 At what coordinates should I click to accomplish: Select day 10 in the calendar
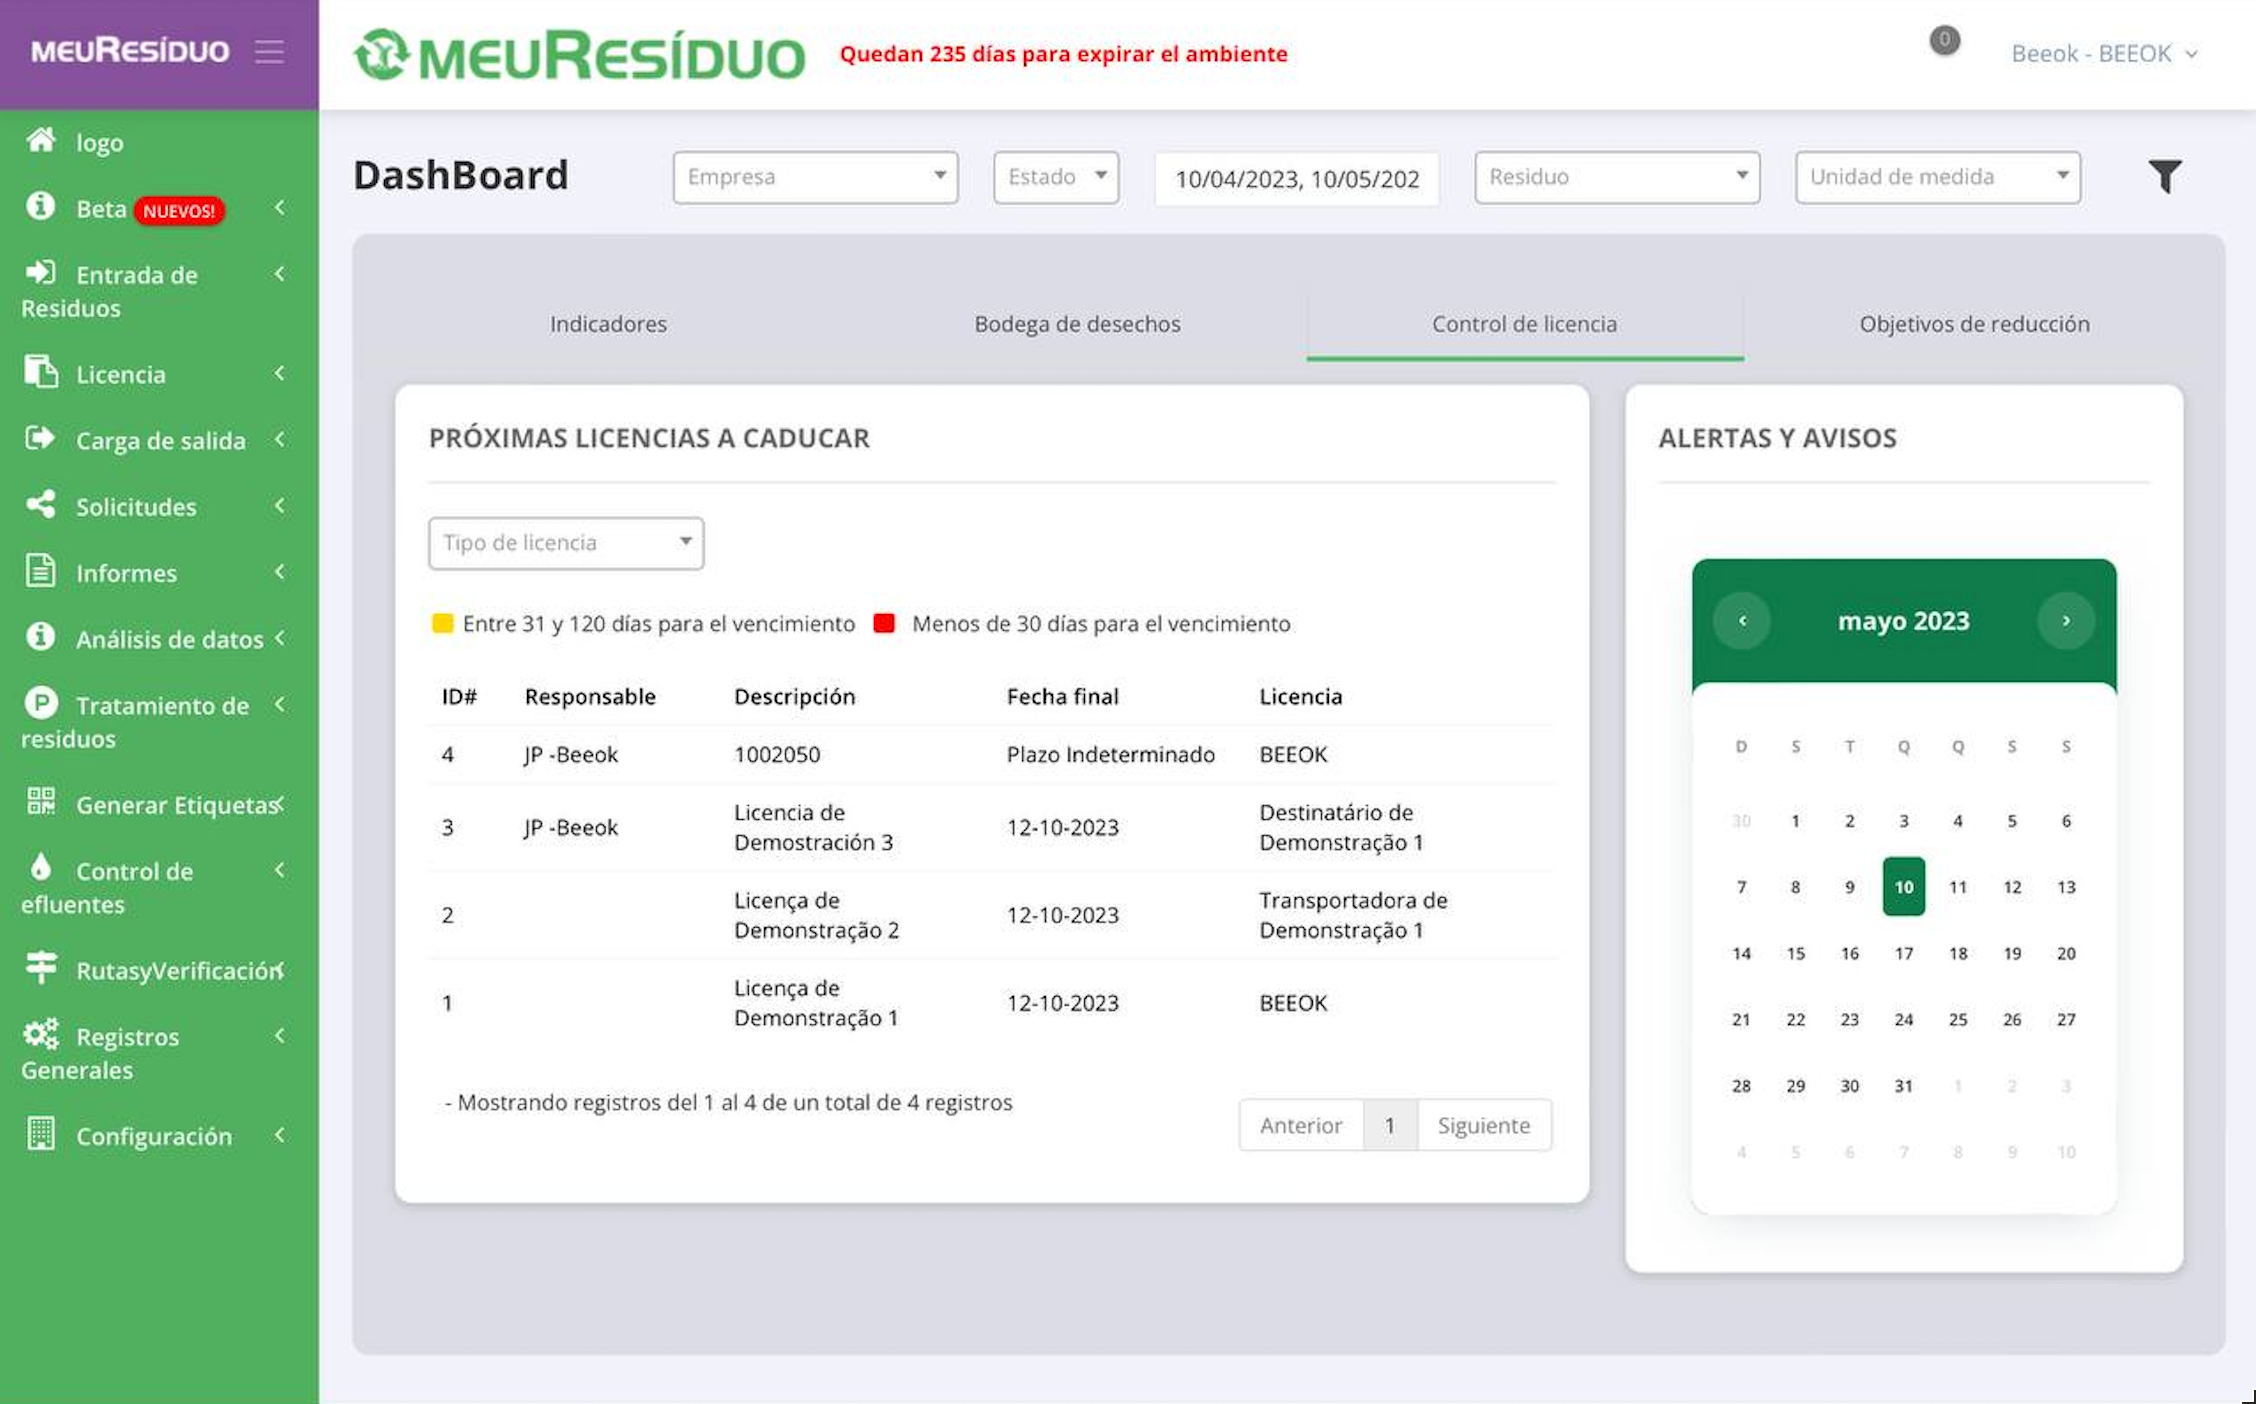[x=1904, y=887]
